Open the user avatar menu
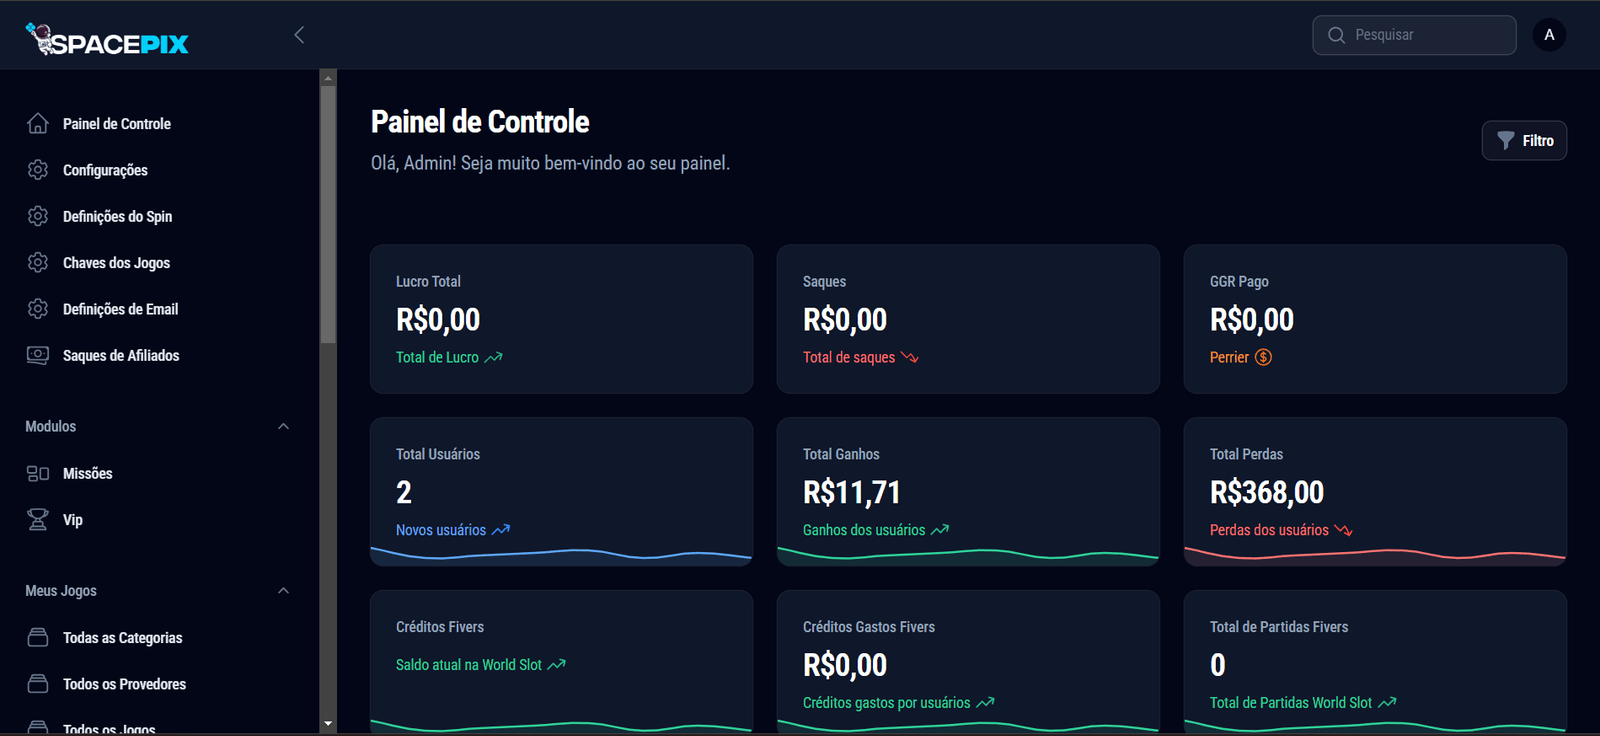This screenshot has height=736, width=1600. [x=1549, y=35]
